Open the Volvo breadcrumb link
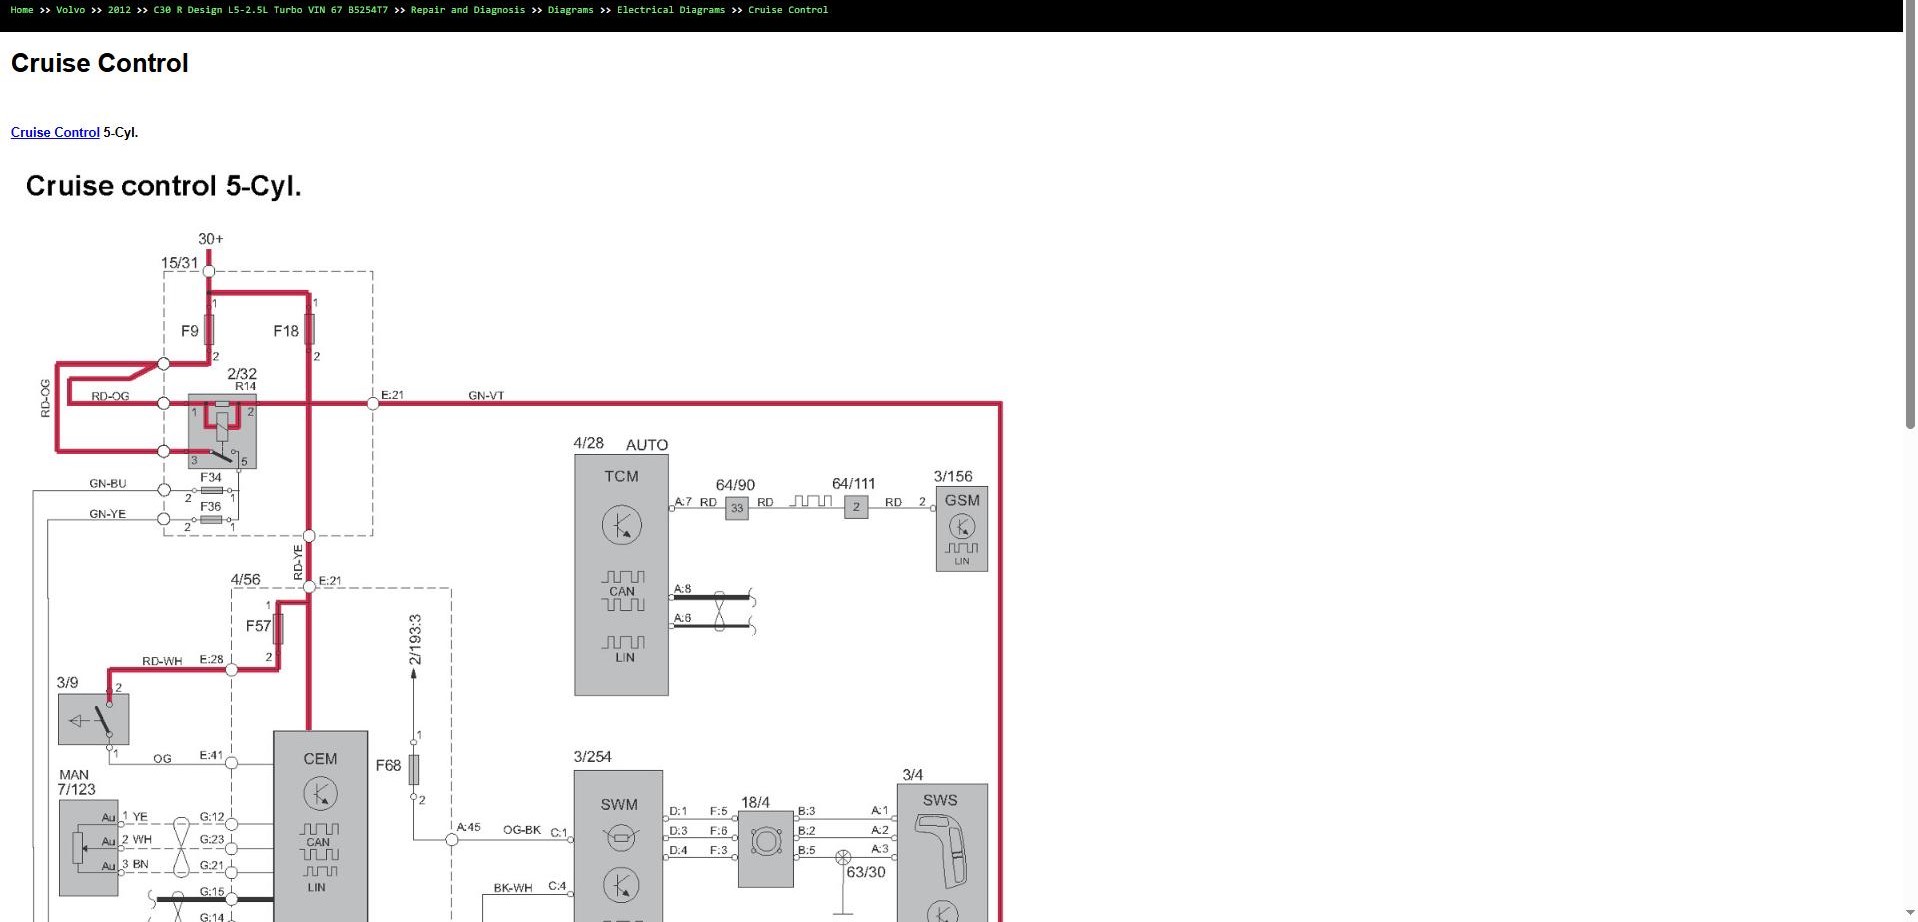This screenshot has height=922, width=1918. [x=70, y=10]
